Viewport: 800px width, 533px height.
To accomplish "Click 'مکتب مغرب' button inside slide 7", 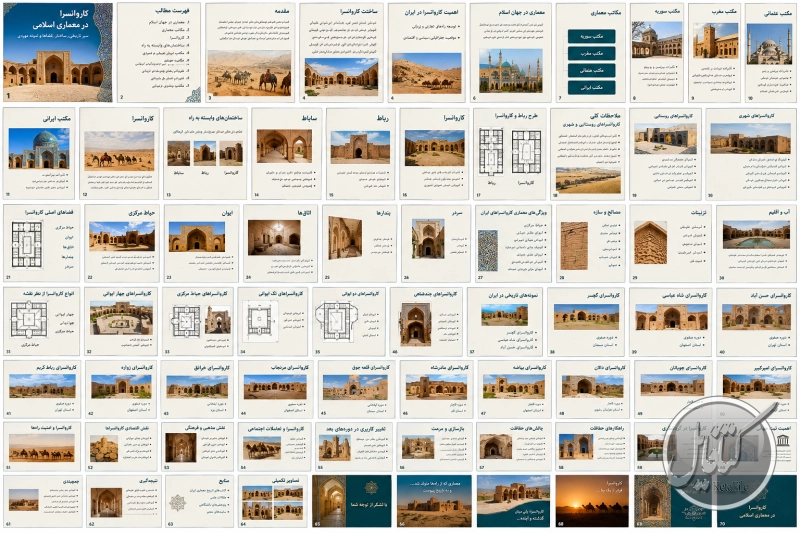I will point(591,53).
